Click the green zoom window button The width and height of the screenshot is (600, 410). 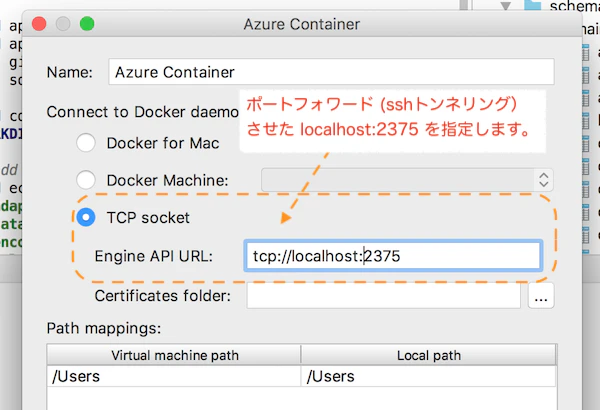coord(87,24)
